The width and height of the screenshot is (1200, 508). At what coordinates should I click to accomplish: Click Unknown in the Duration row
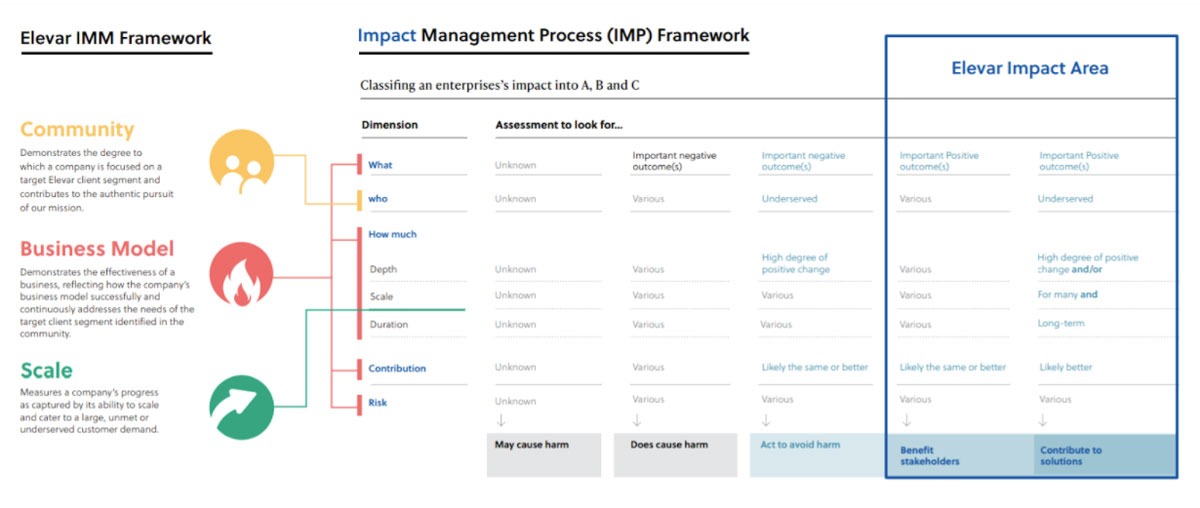point(515,324)
